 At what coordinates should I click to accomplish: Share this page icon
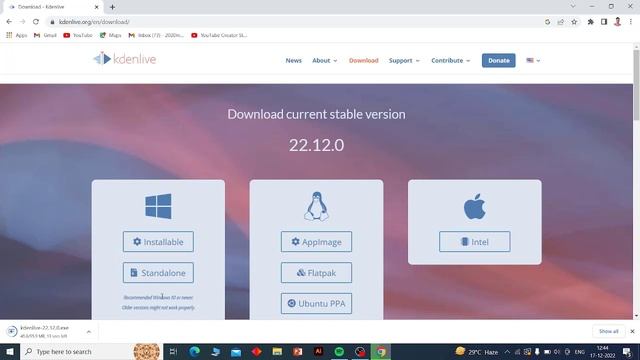pos(561,22)
